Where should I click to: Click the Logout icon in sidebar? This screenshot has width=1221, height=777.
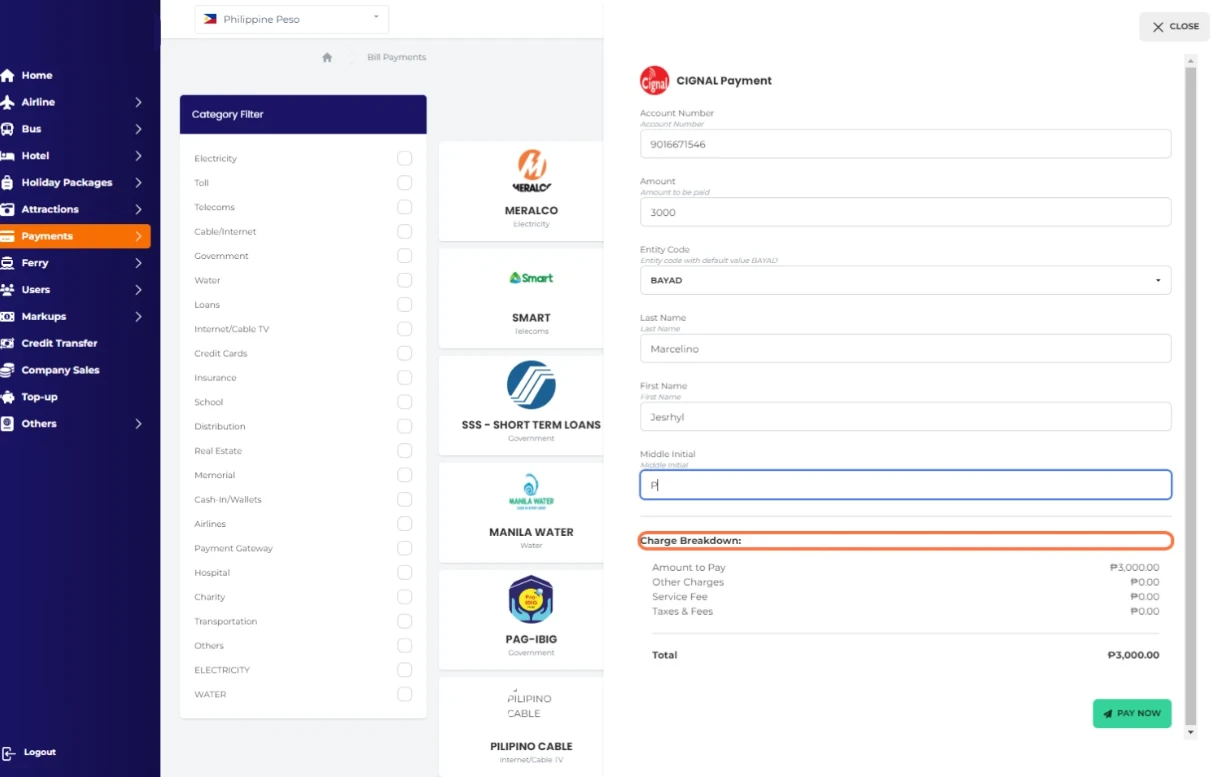pyautogui.click(x=9, y=753)
